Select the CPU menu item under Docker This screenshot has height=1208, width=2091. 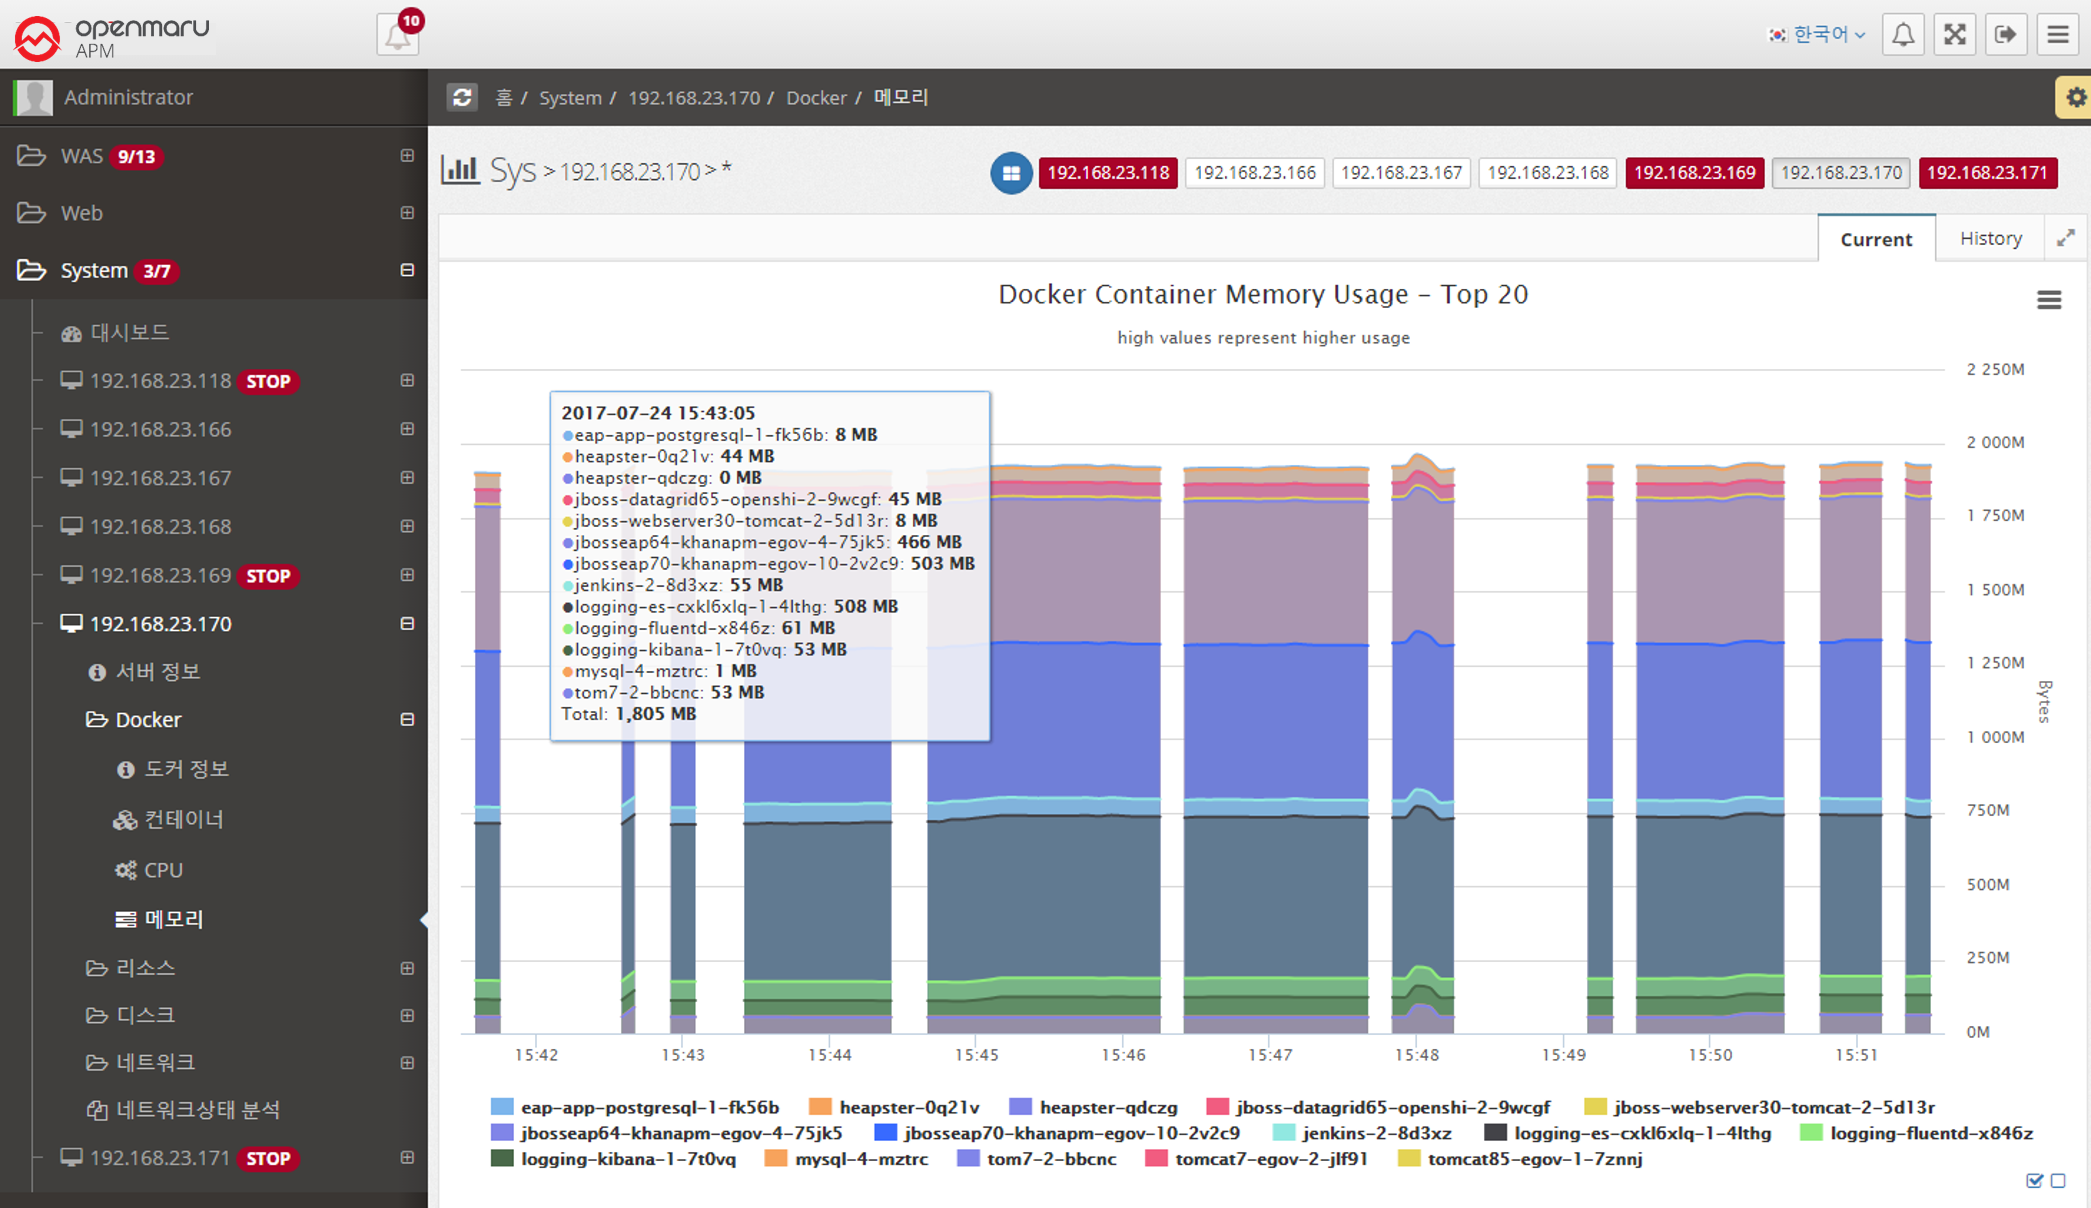click(163, 870)
